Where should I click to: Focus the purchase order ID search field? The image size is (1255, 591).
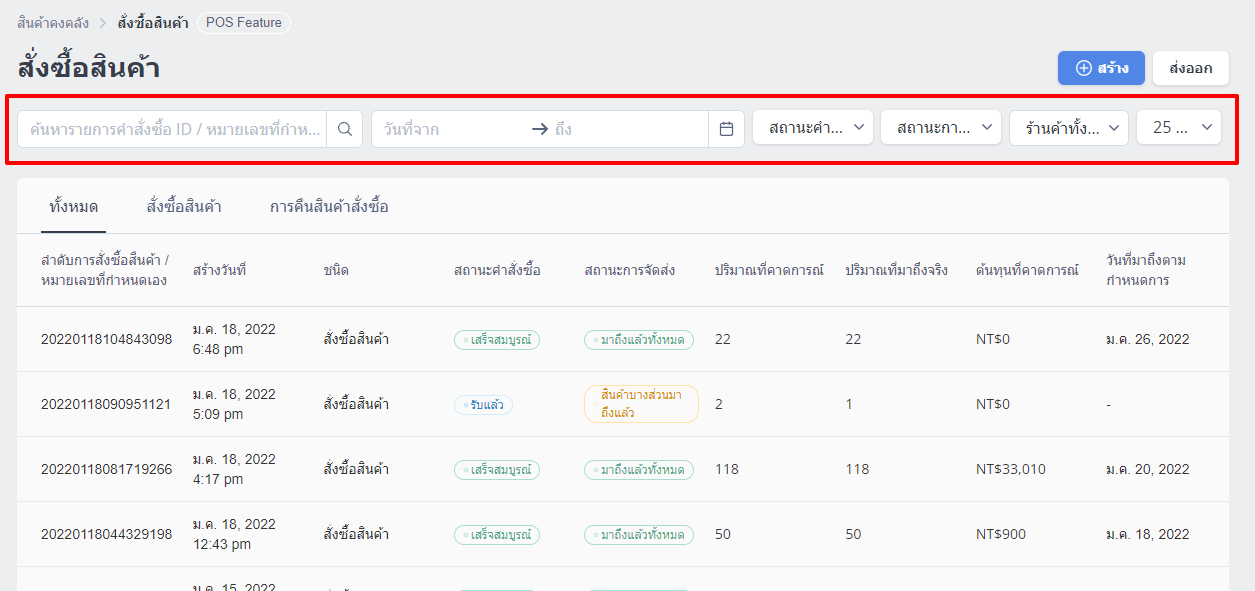172,129
